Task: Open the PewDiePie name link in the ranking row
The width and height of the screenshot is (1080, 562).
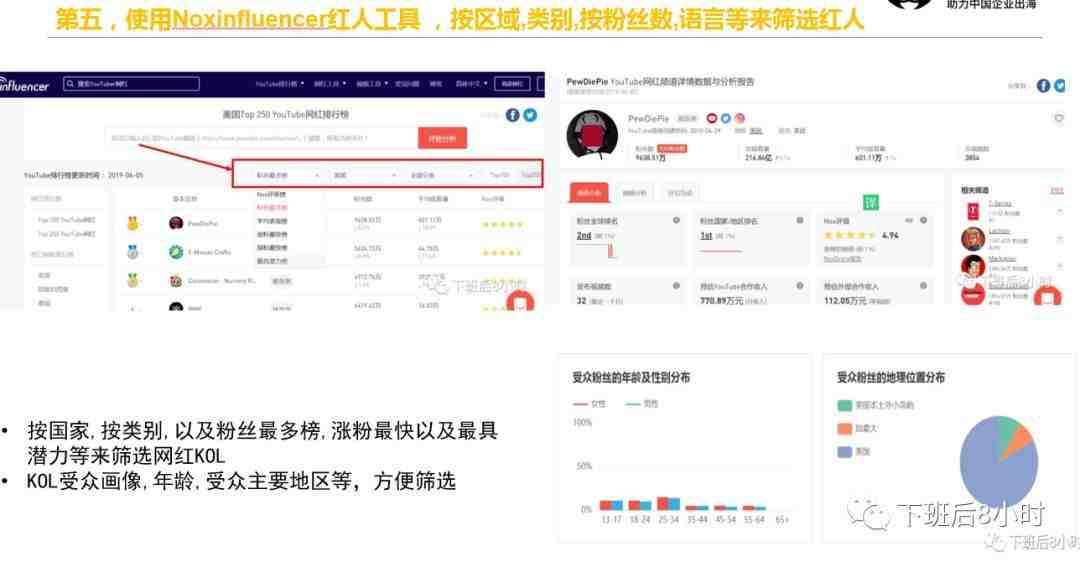Action: coord(202,224)
